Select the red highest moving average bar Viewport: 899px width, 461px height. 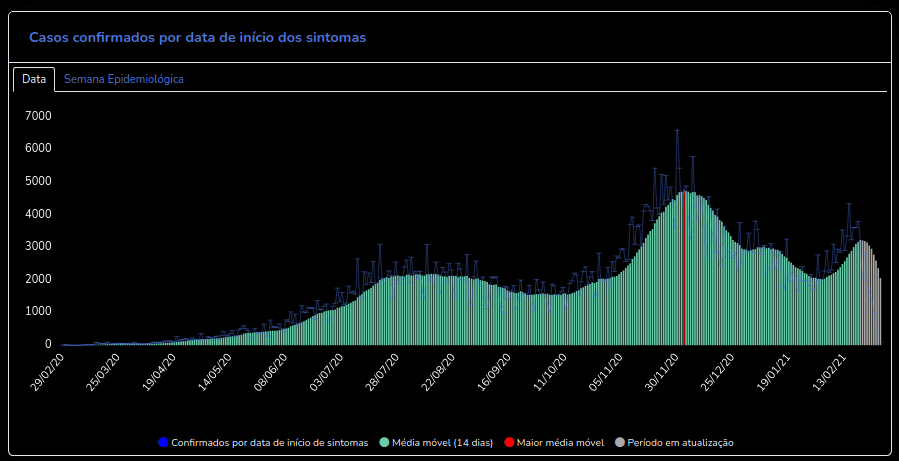684,270
